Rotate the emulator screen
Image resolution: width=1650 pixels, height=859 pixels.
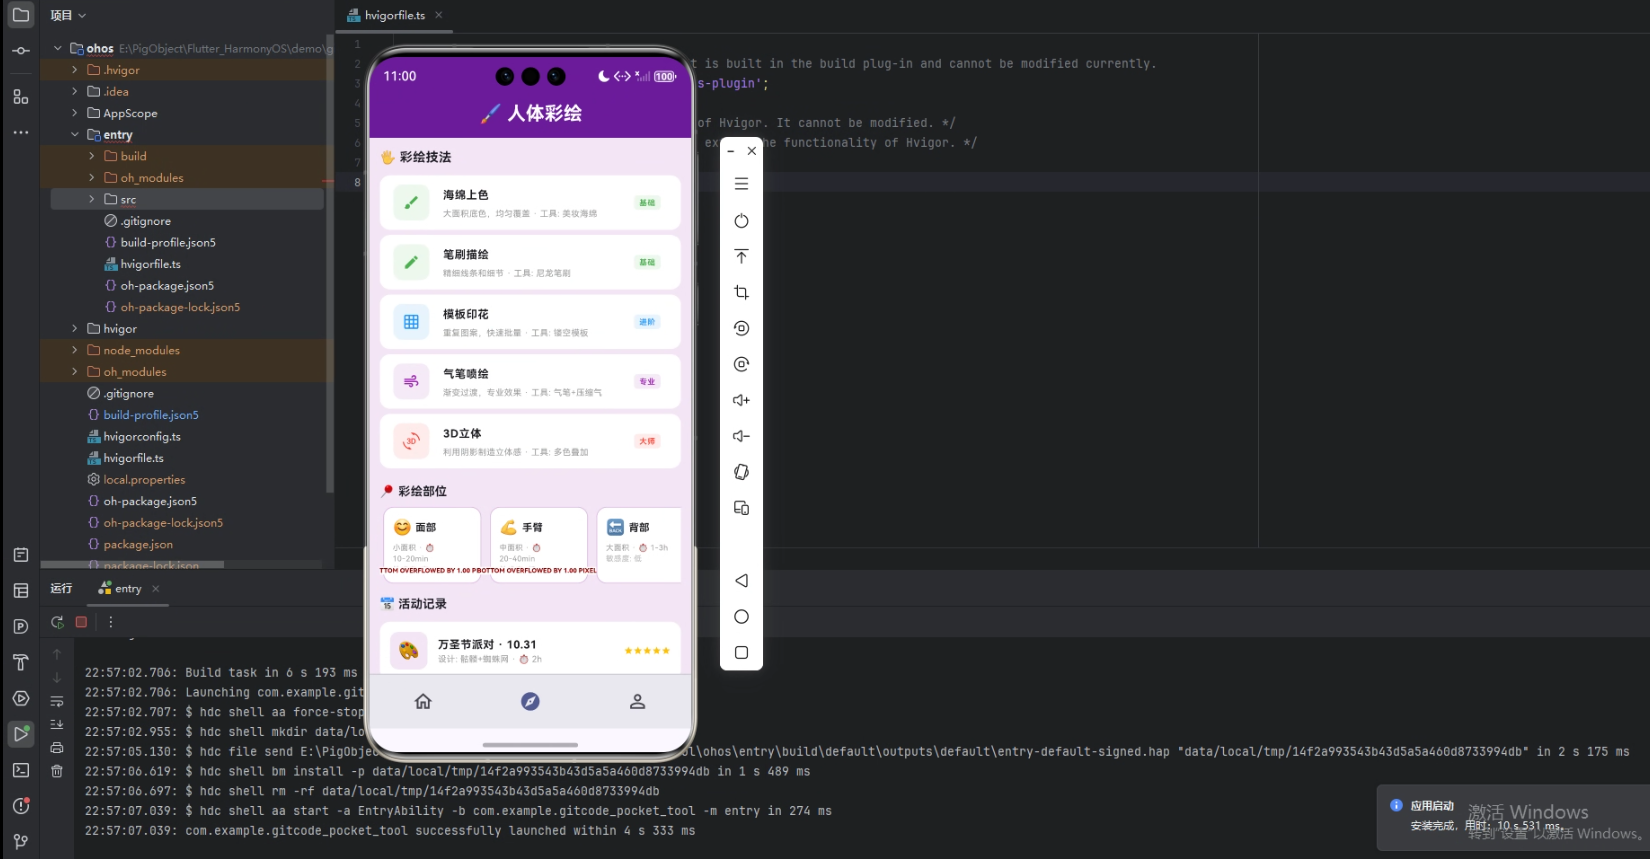(x=741, y=472)
